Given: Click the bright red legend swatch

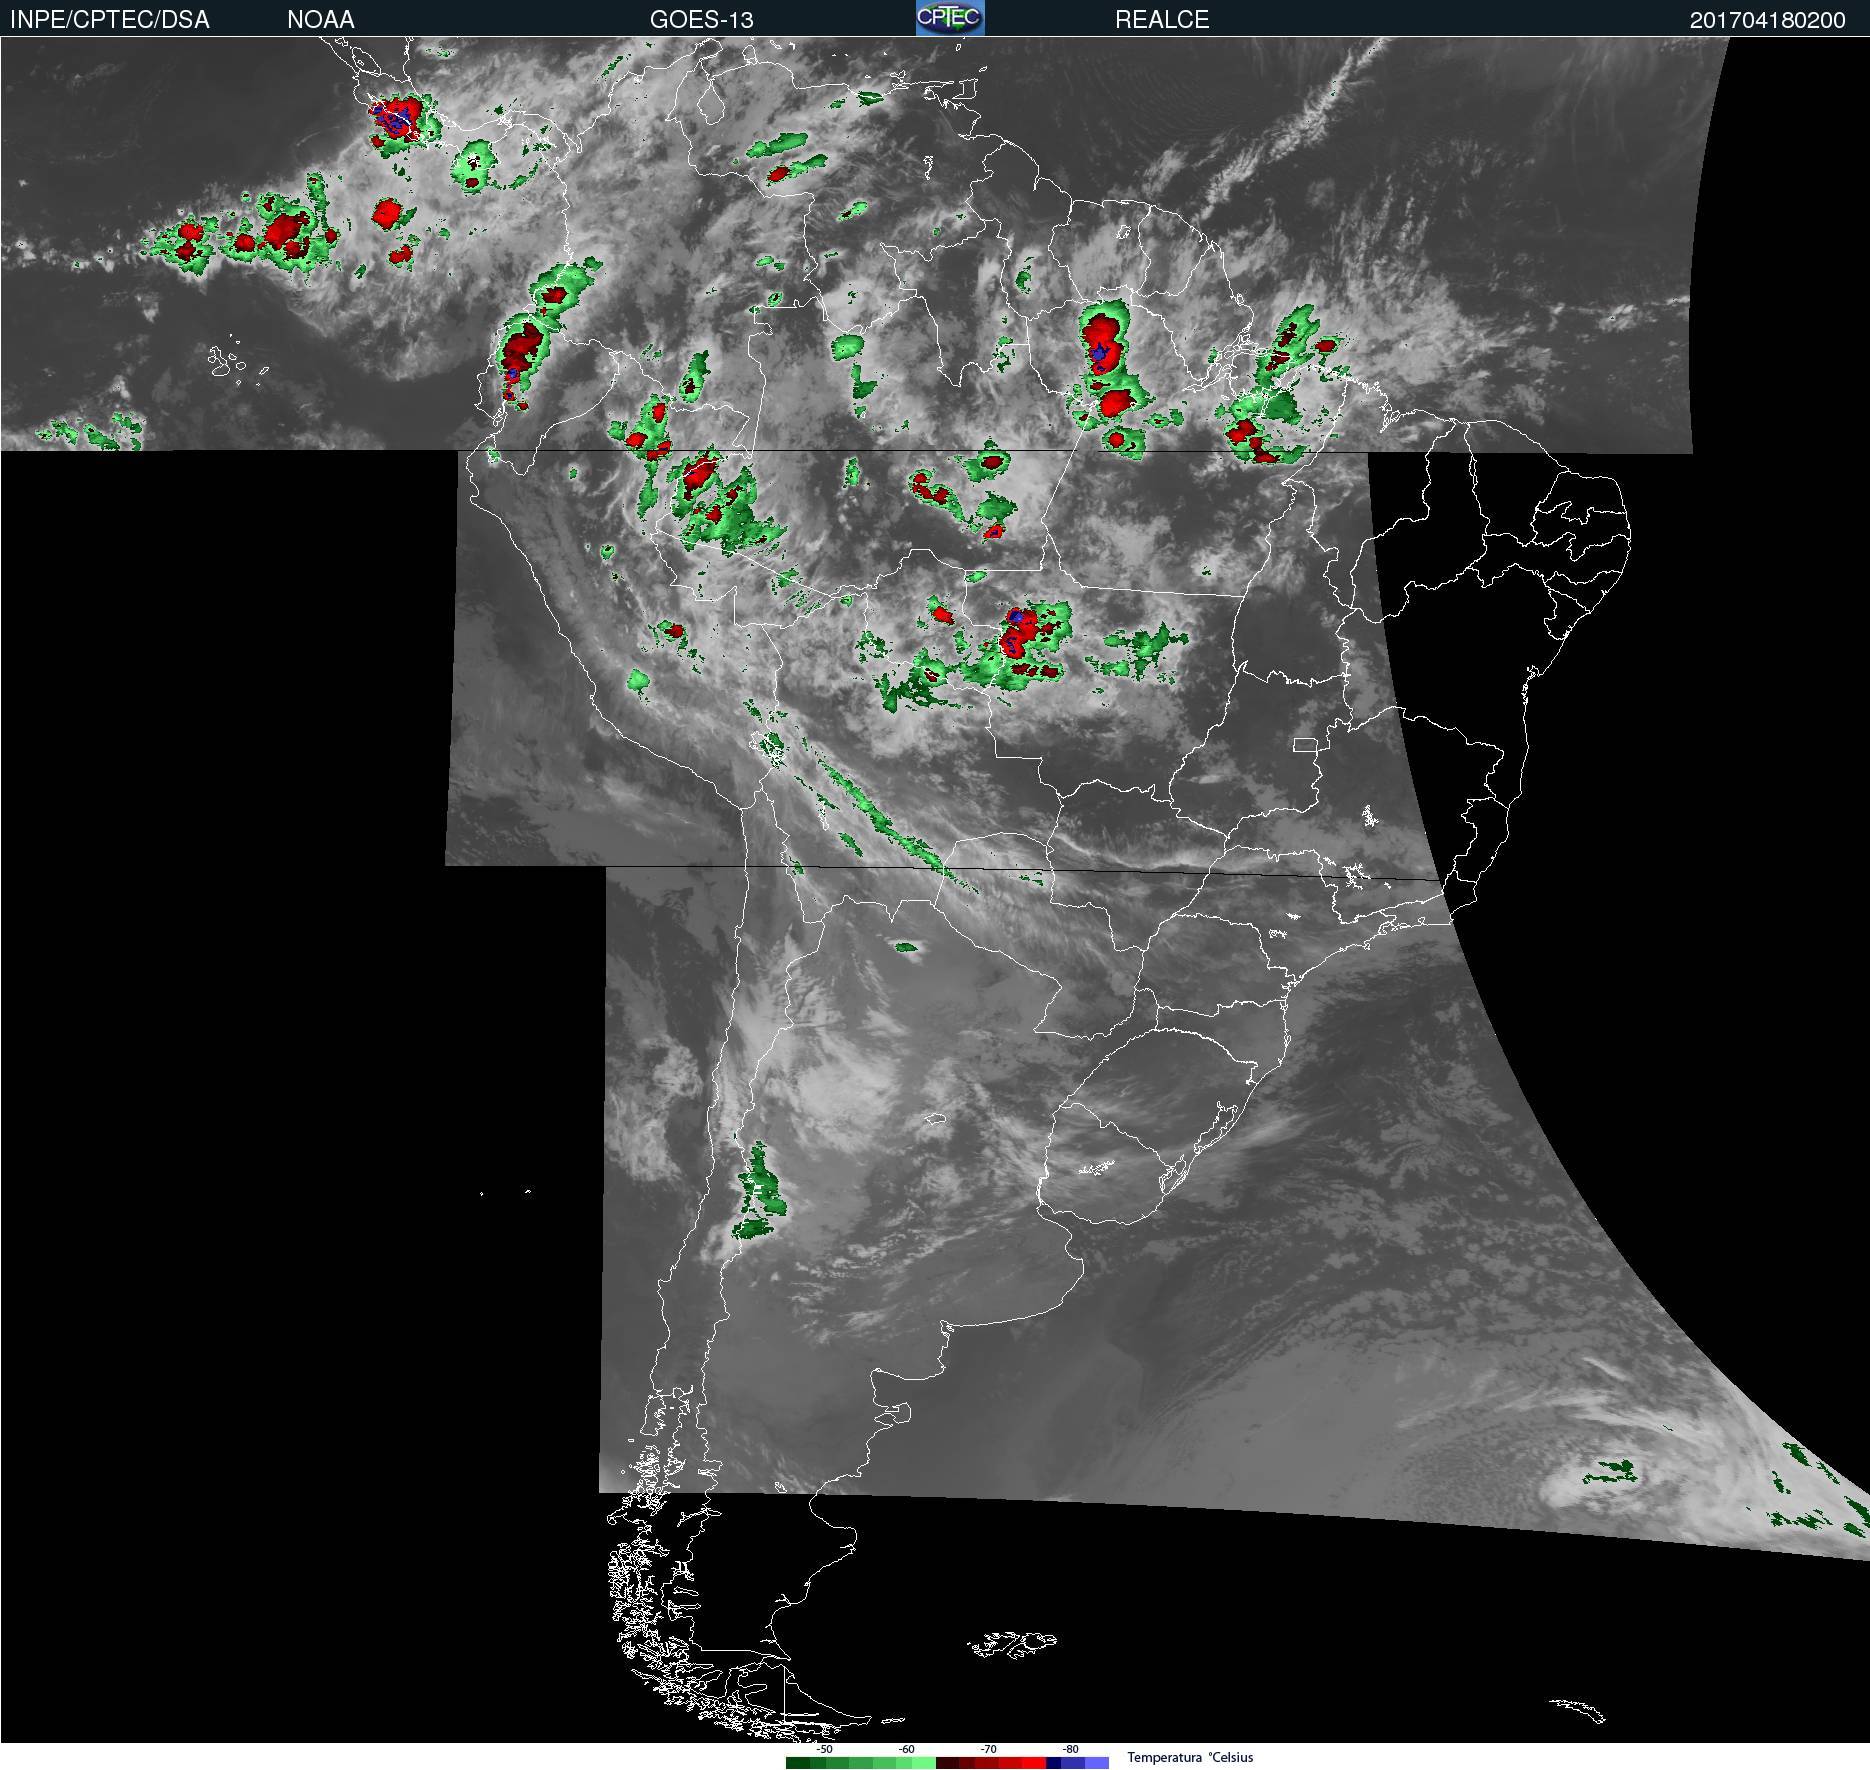Looking at the screenshot, I should tap(1034, 1763).
